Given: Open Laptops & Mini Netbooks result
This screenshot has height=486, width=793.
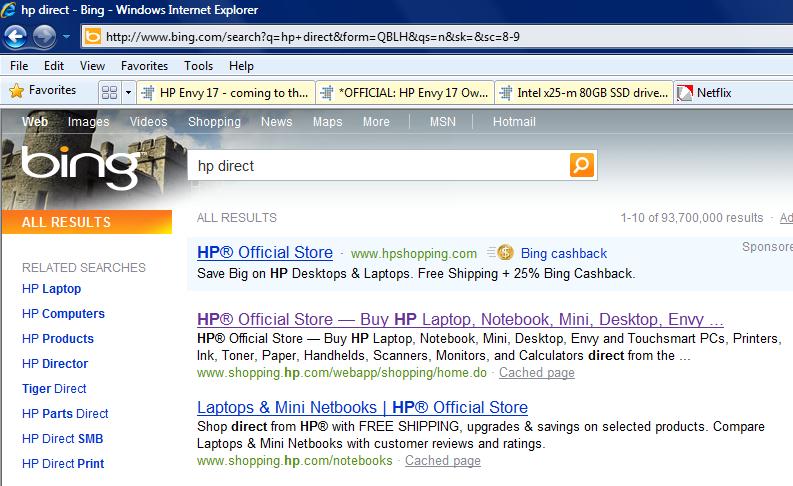Looking at the screenshot, I should (x=362, y=407).
